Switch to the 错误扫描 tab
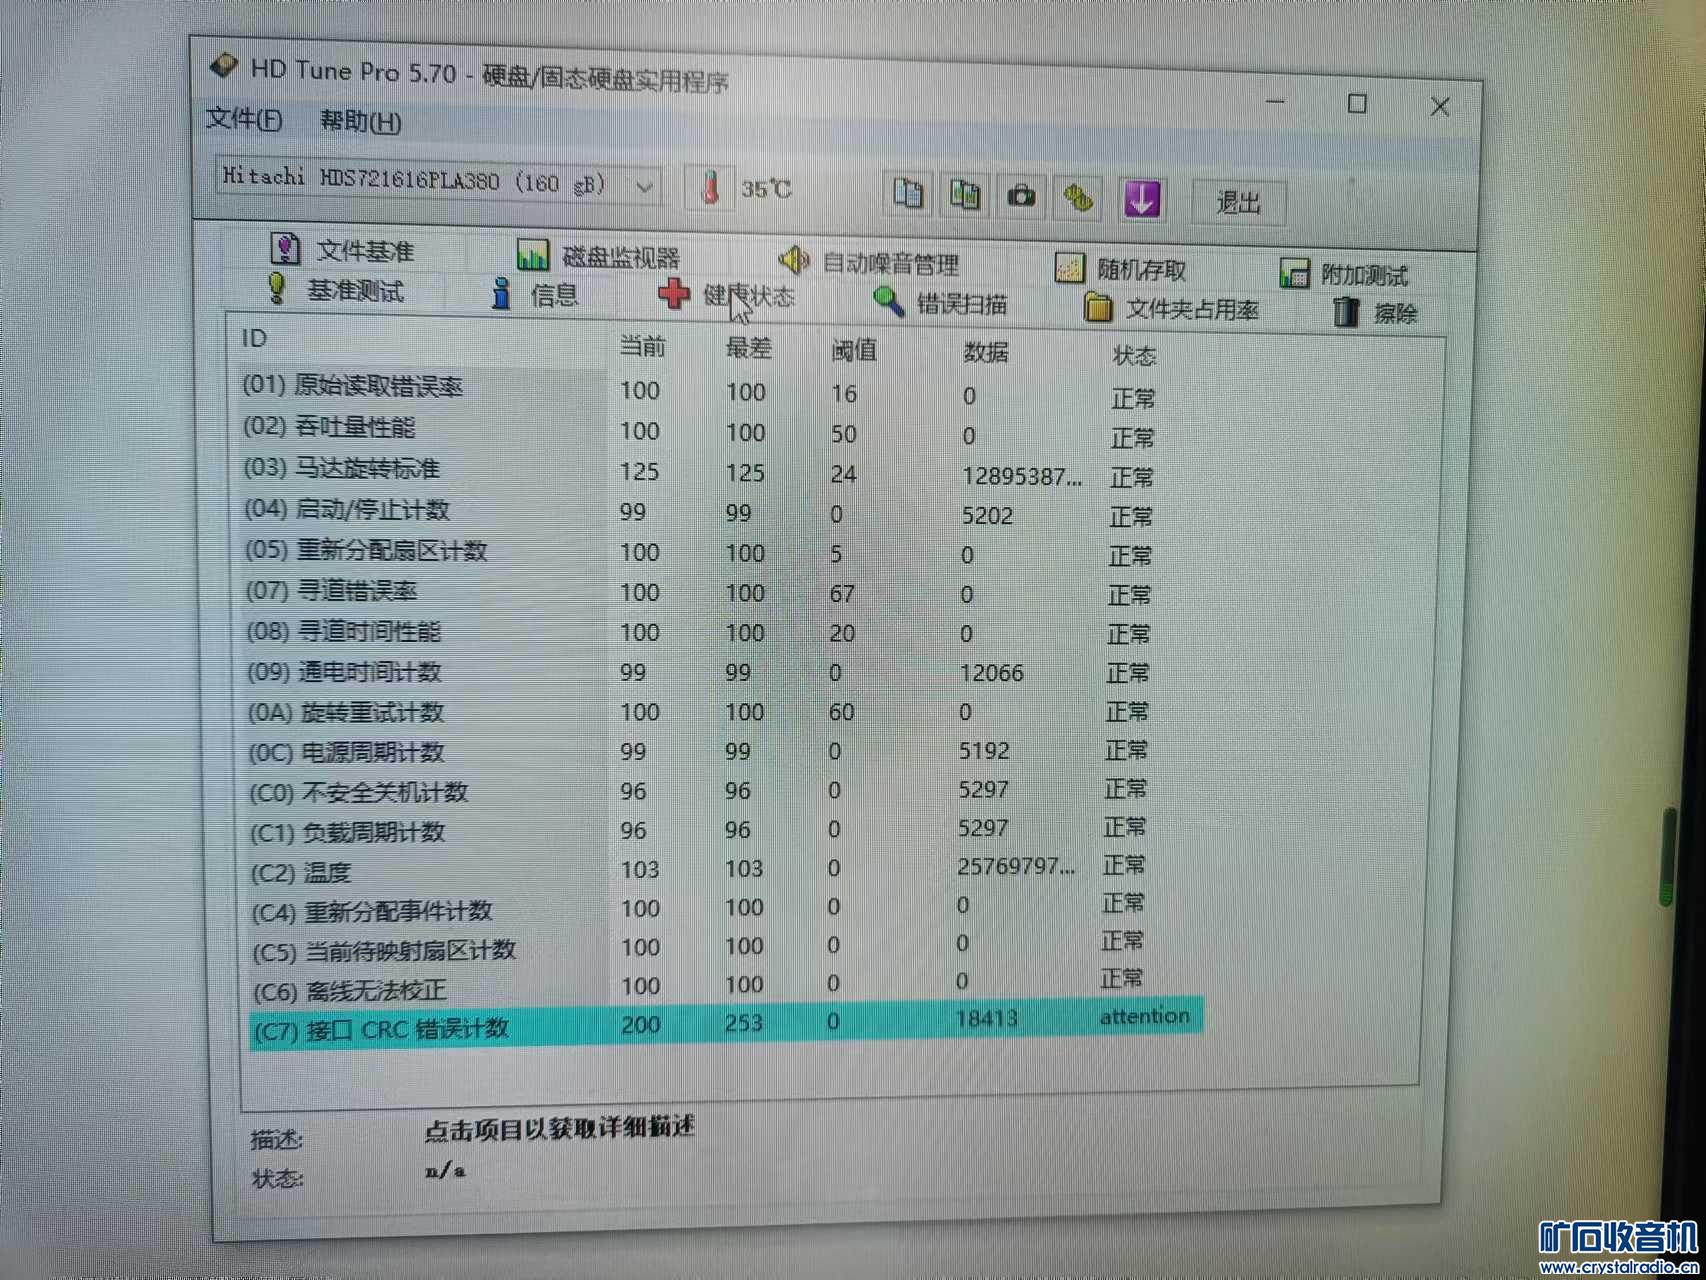The width and height of the screenshot is (1706, 1280). pos(940,302)
